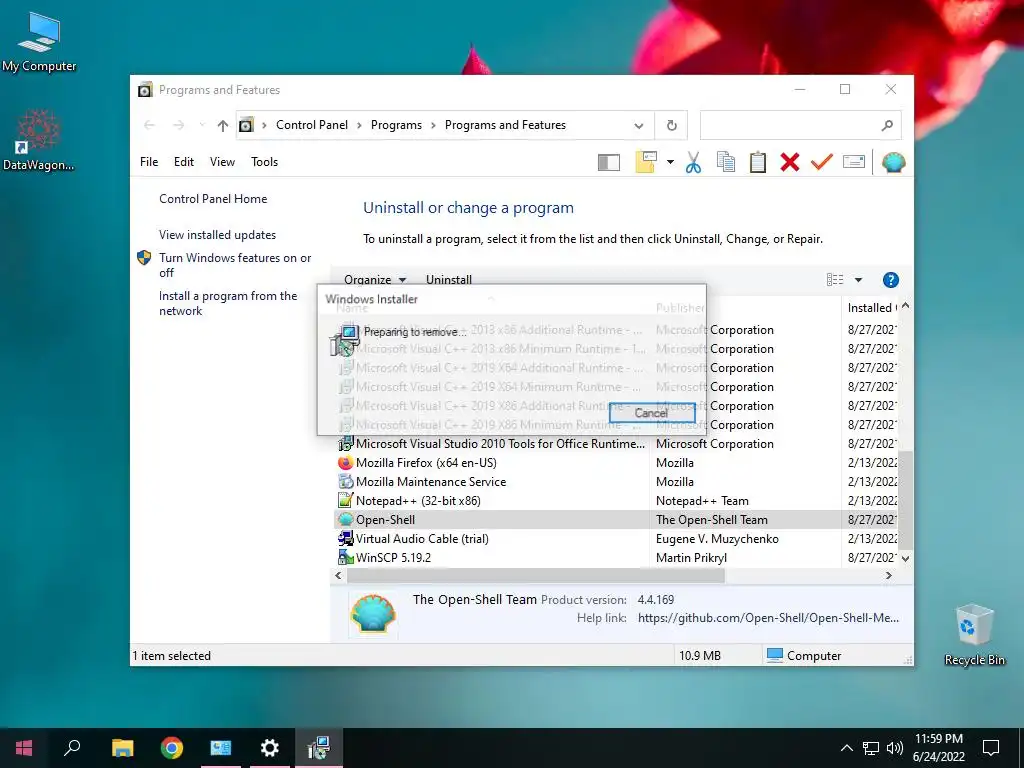Click the Virtual Audio Cable icon in the program list
The width and height of the screenshot is (1024, 768).
click(x=345, y=539)
